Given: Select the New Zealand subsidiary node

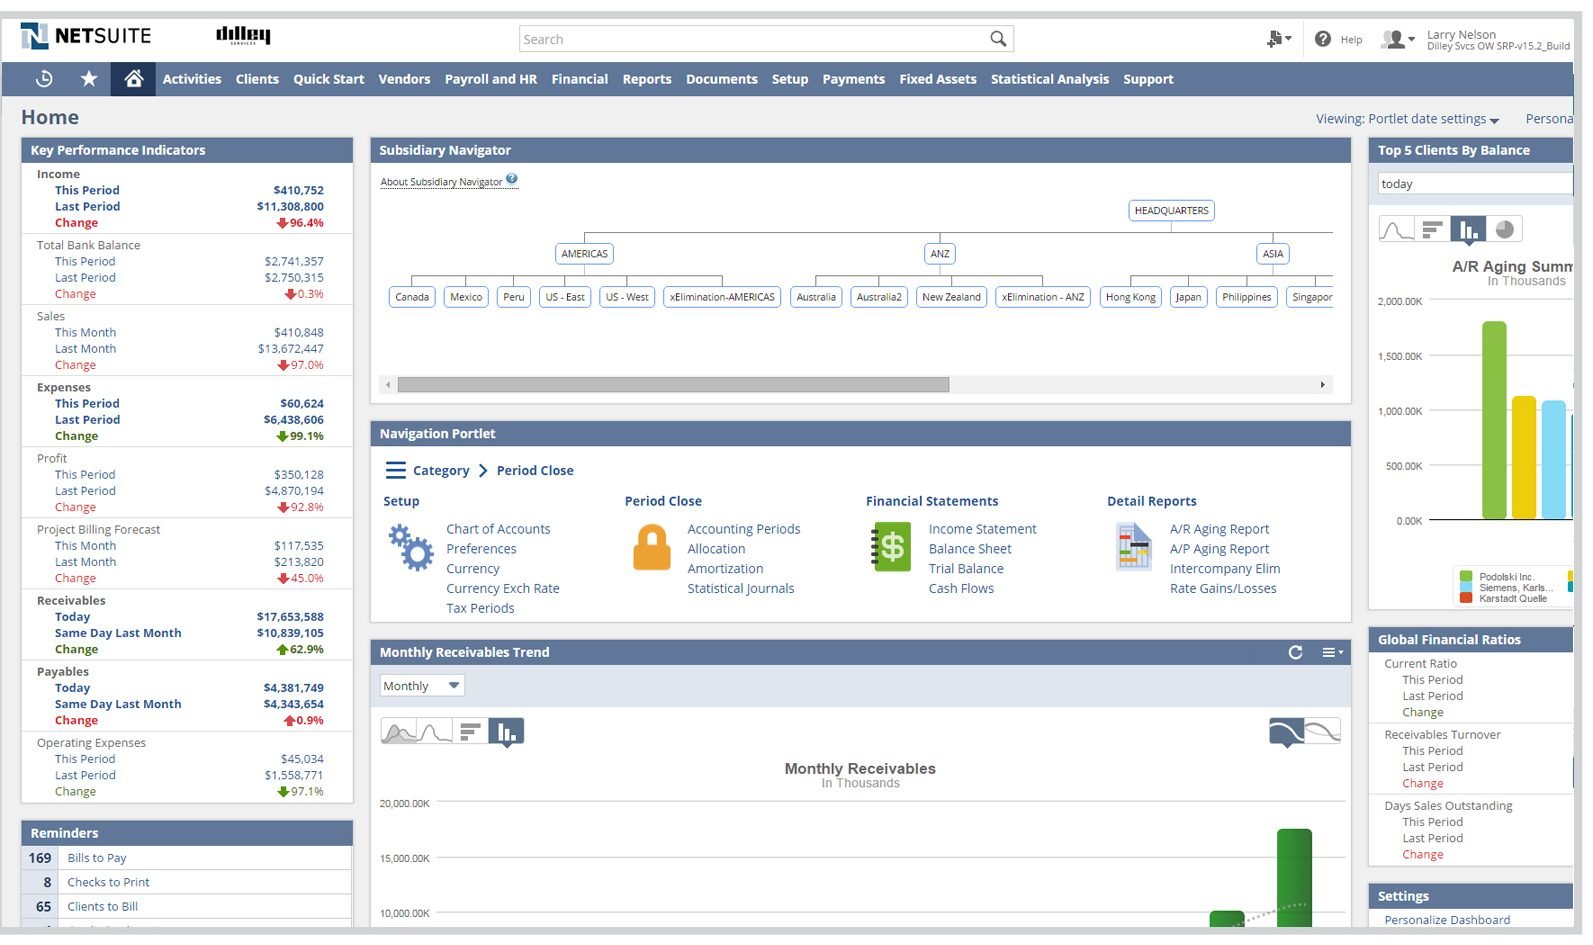Looking at the screenshot, I should pos(951,297).
